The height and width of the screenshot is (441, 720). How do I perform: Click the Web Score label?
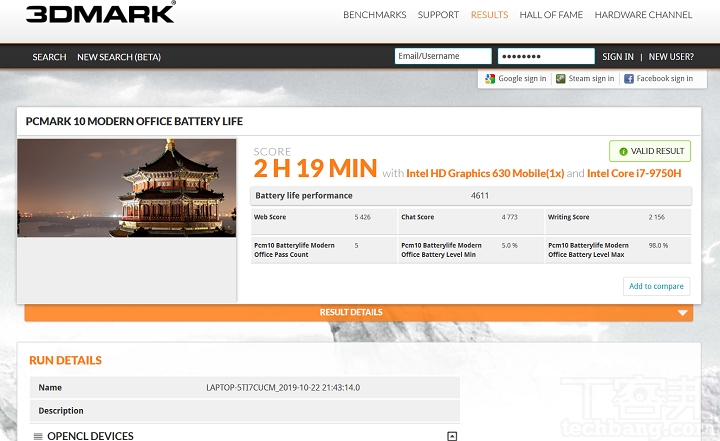[x=270, y=217]
